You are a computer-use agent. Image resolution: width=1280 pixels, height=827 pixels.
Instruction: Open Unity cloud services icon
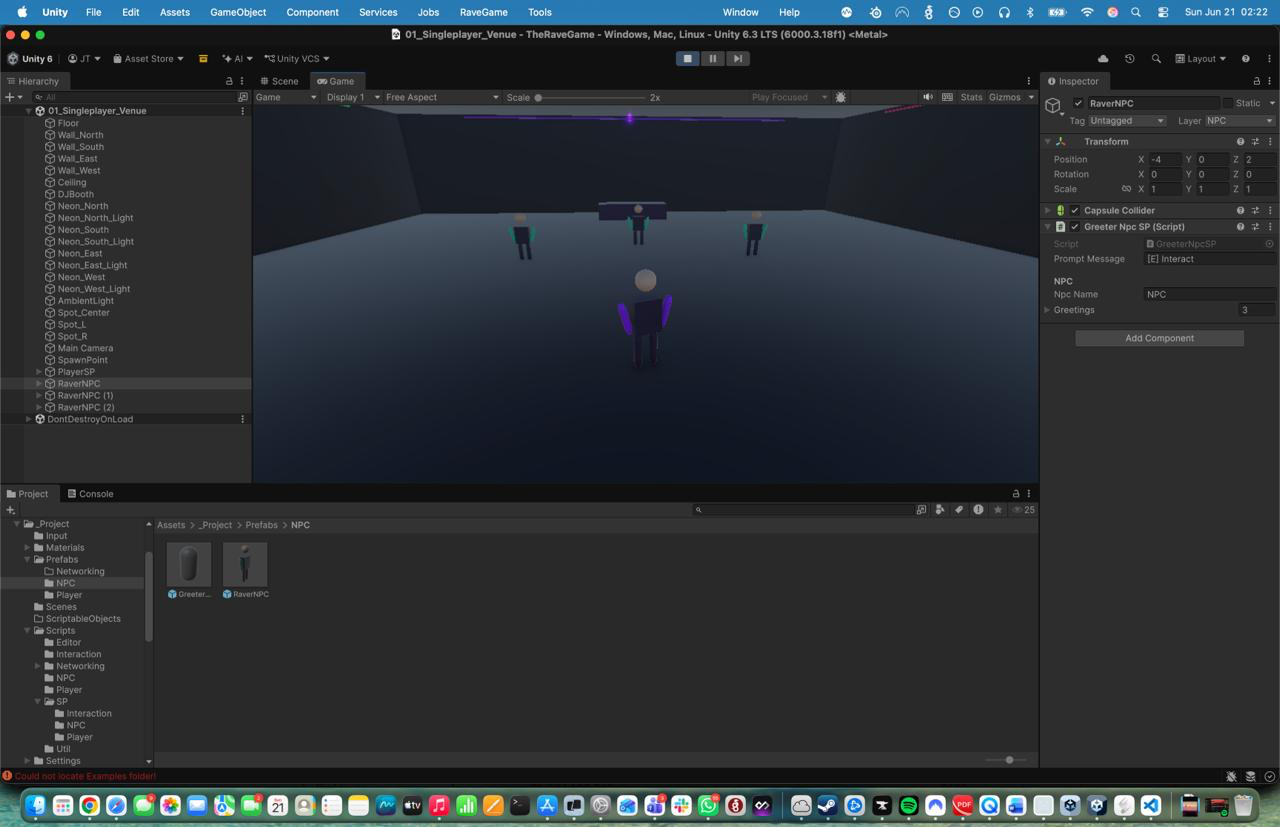[1103, 59]
